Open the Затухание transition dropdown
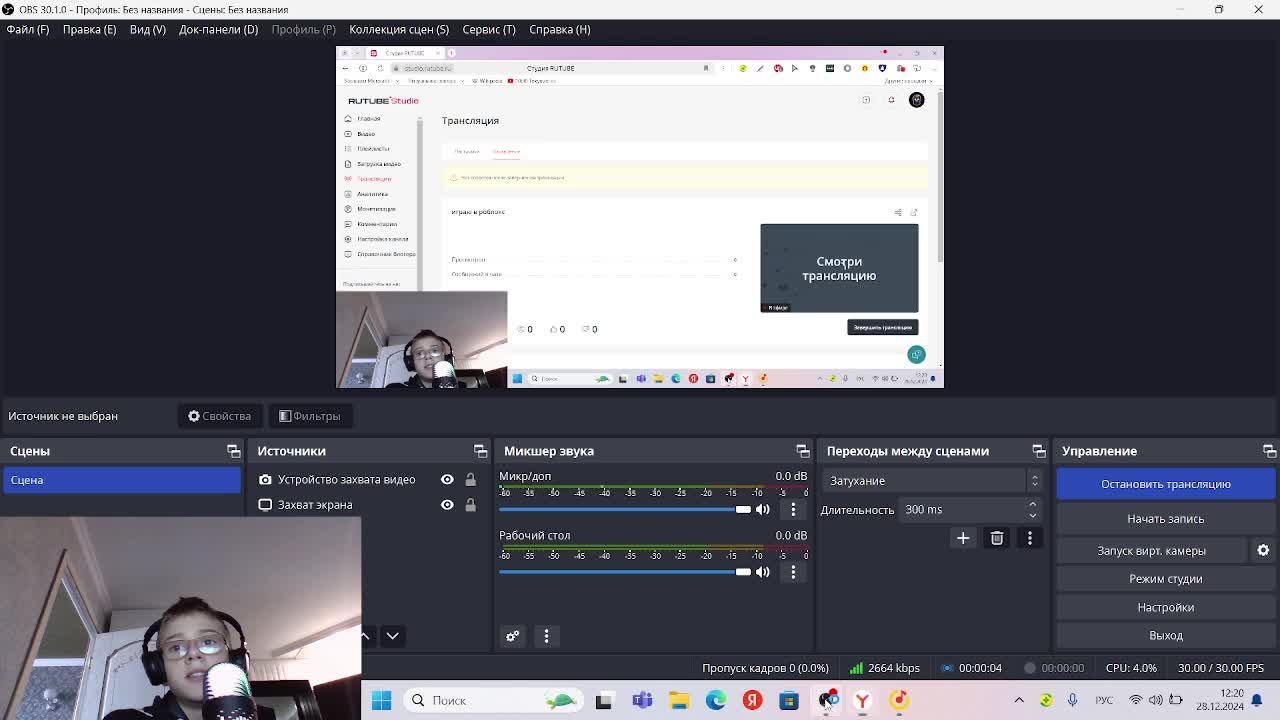Image resolution: width=1280 pixels, height=720 pixels. point(933,481)
